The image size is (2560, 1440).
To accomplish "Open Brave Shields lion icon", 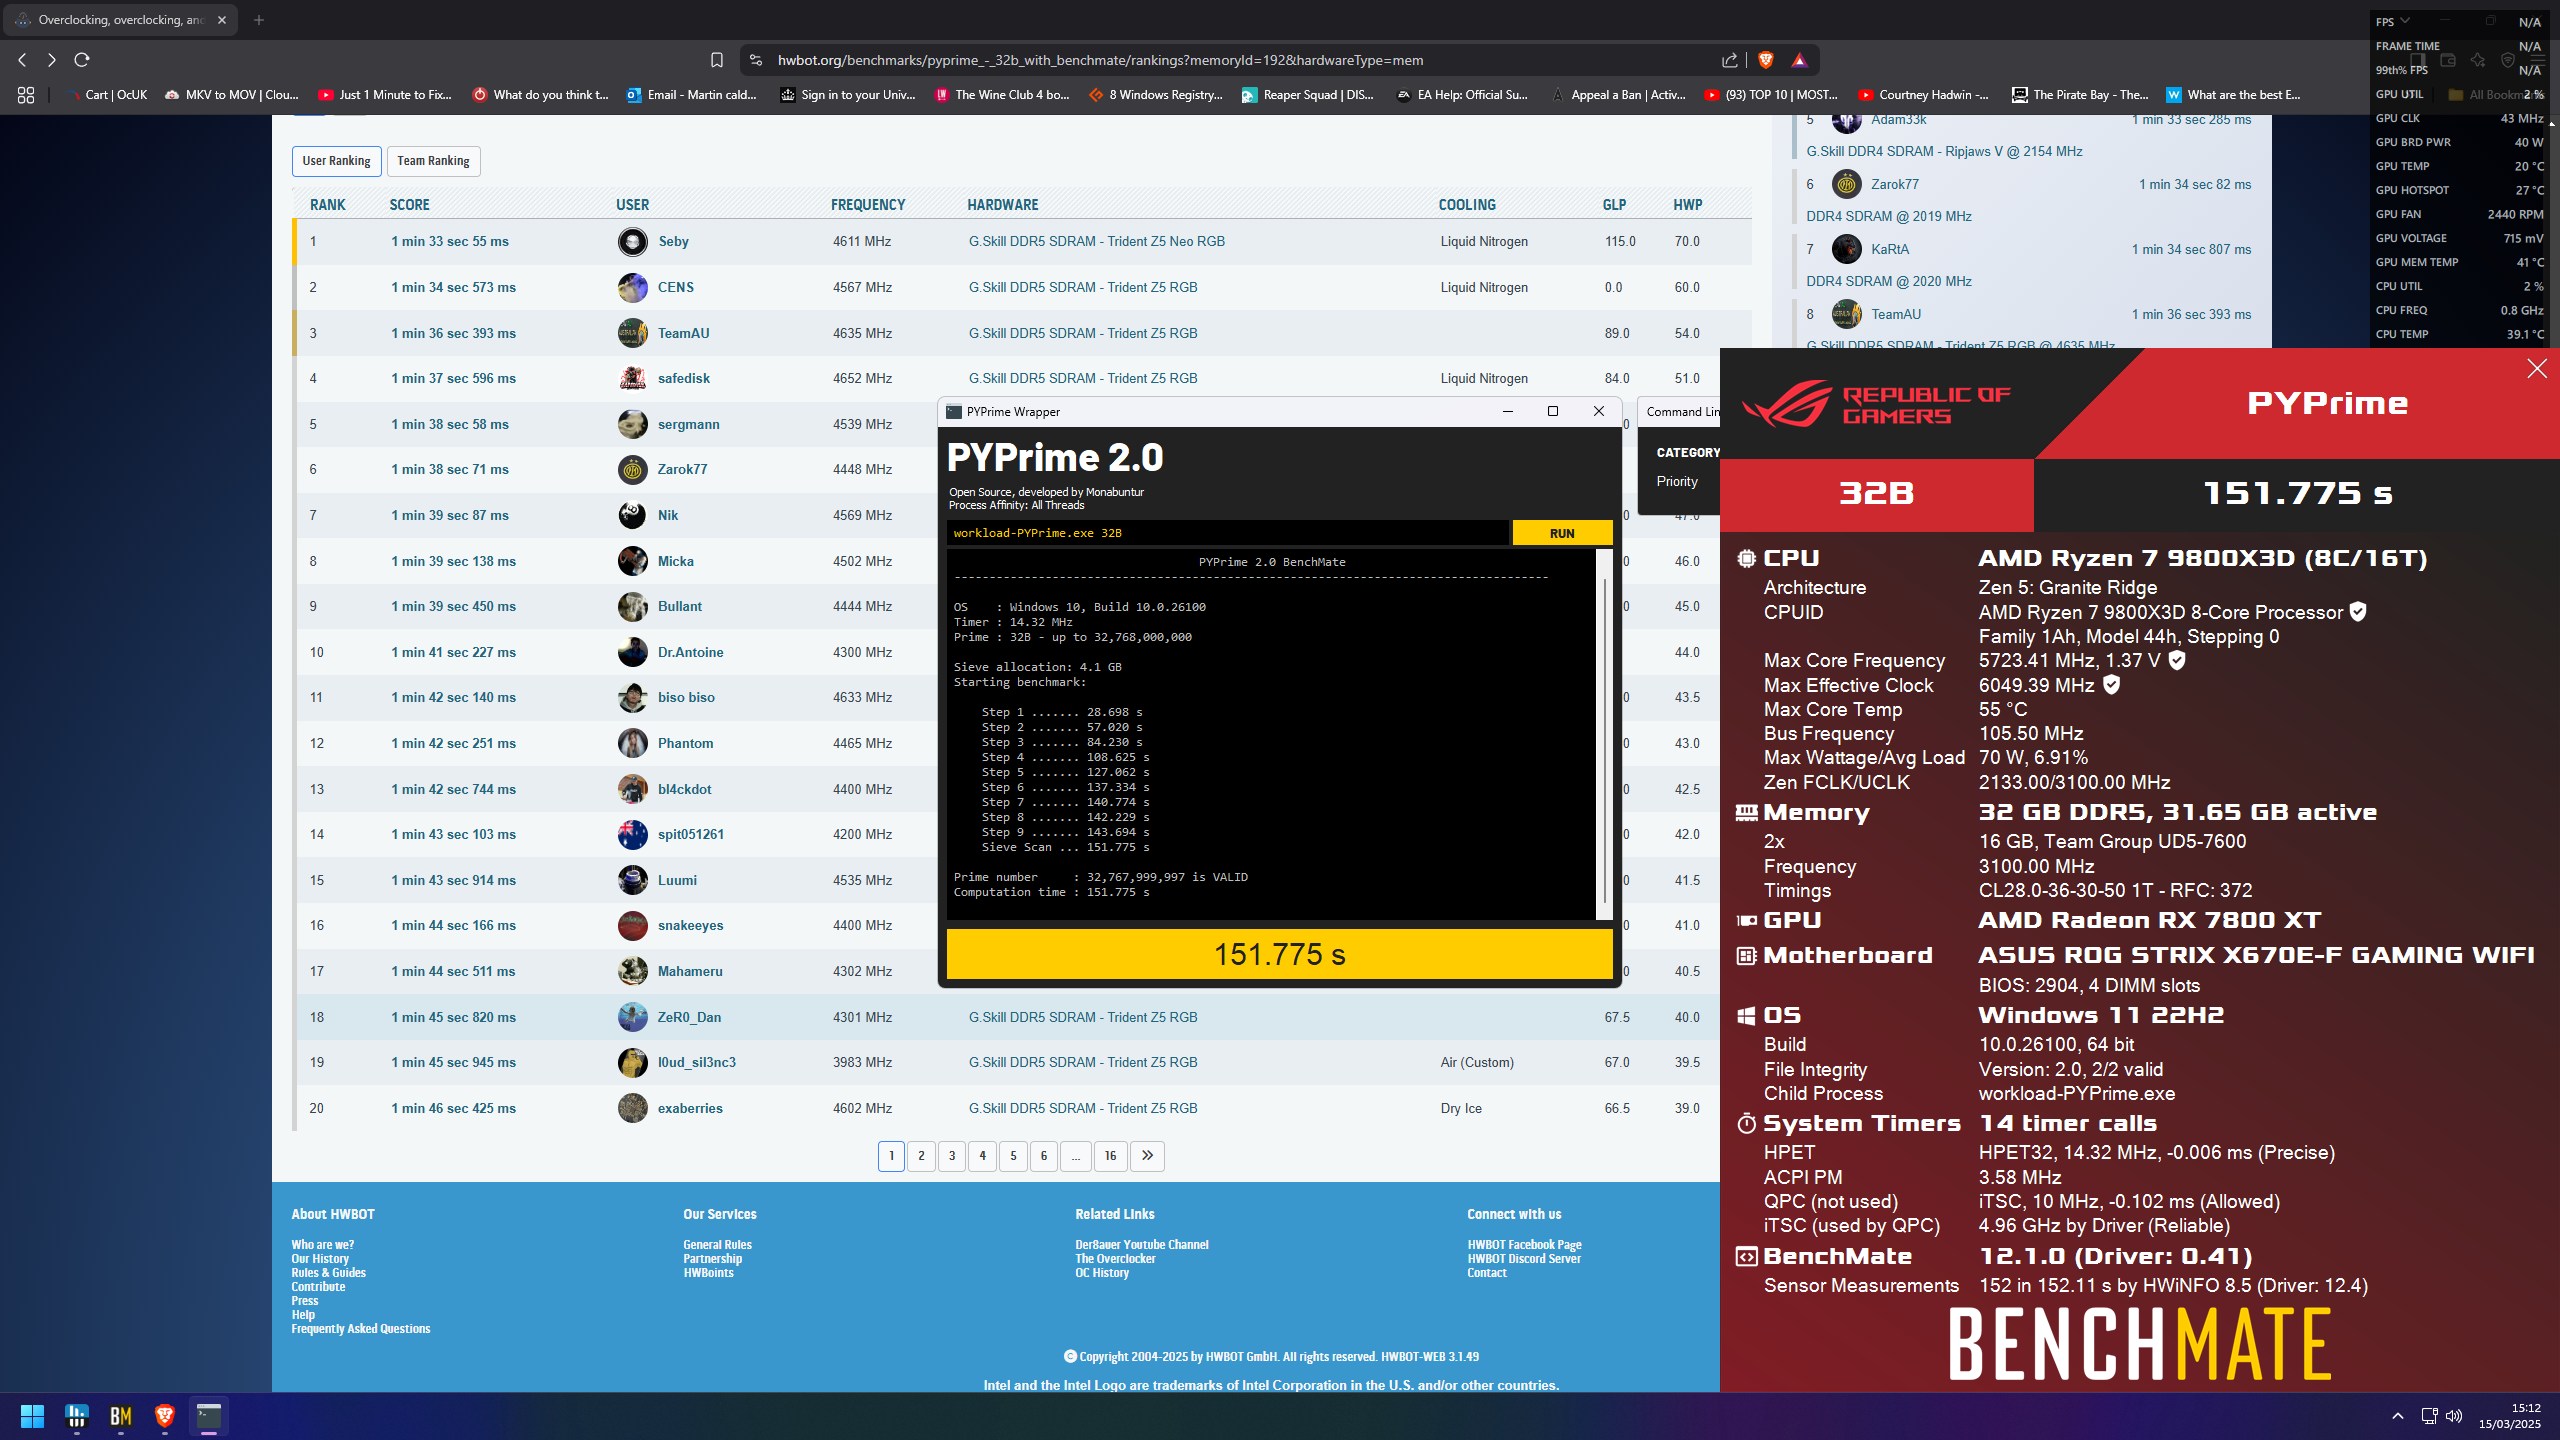I will [1765, 60].
